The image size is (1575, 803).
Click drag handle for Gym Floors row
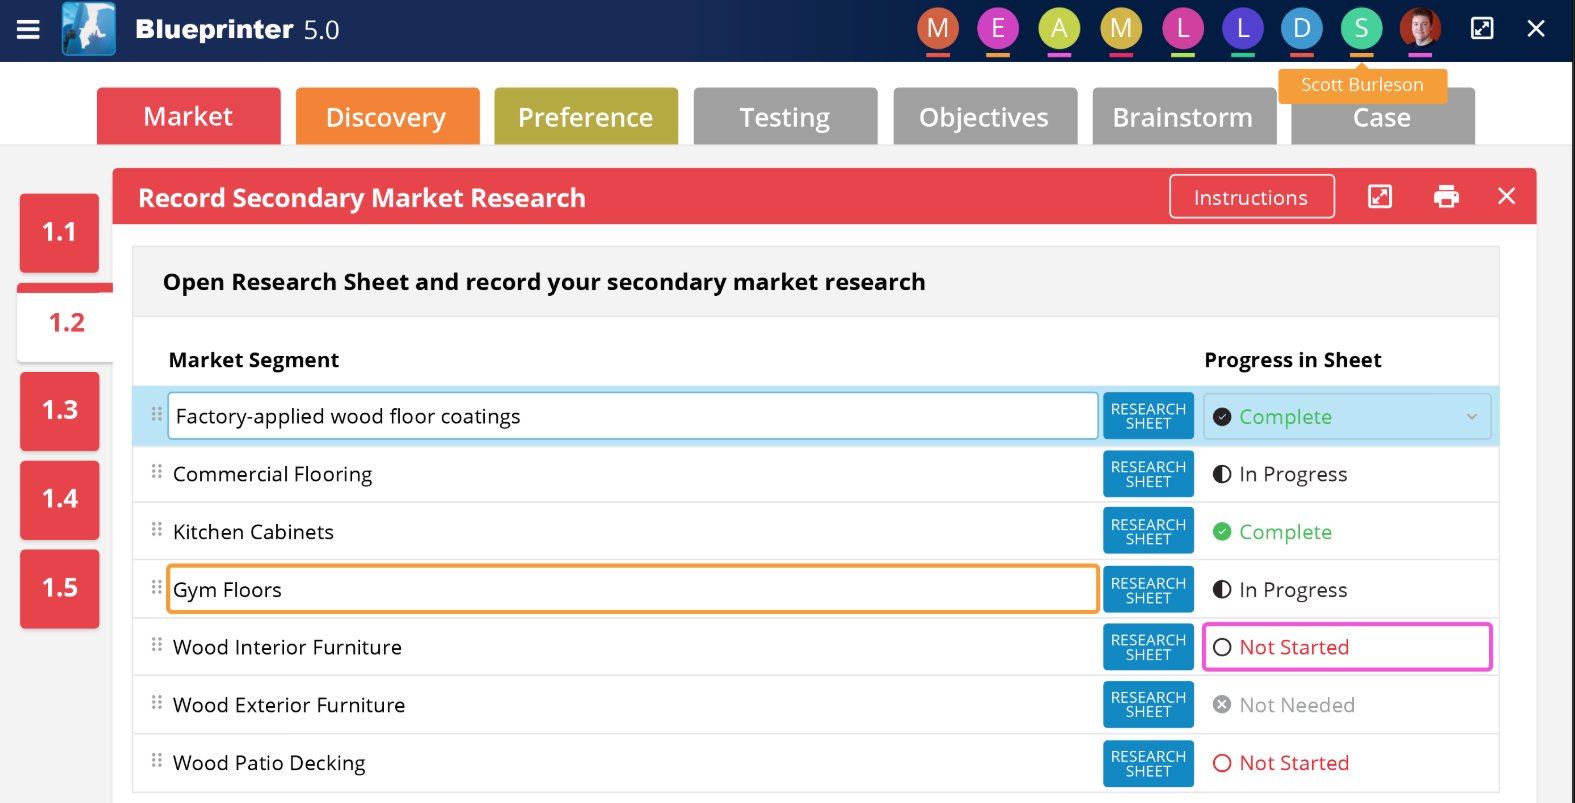pos(157,587)
